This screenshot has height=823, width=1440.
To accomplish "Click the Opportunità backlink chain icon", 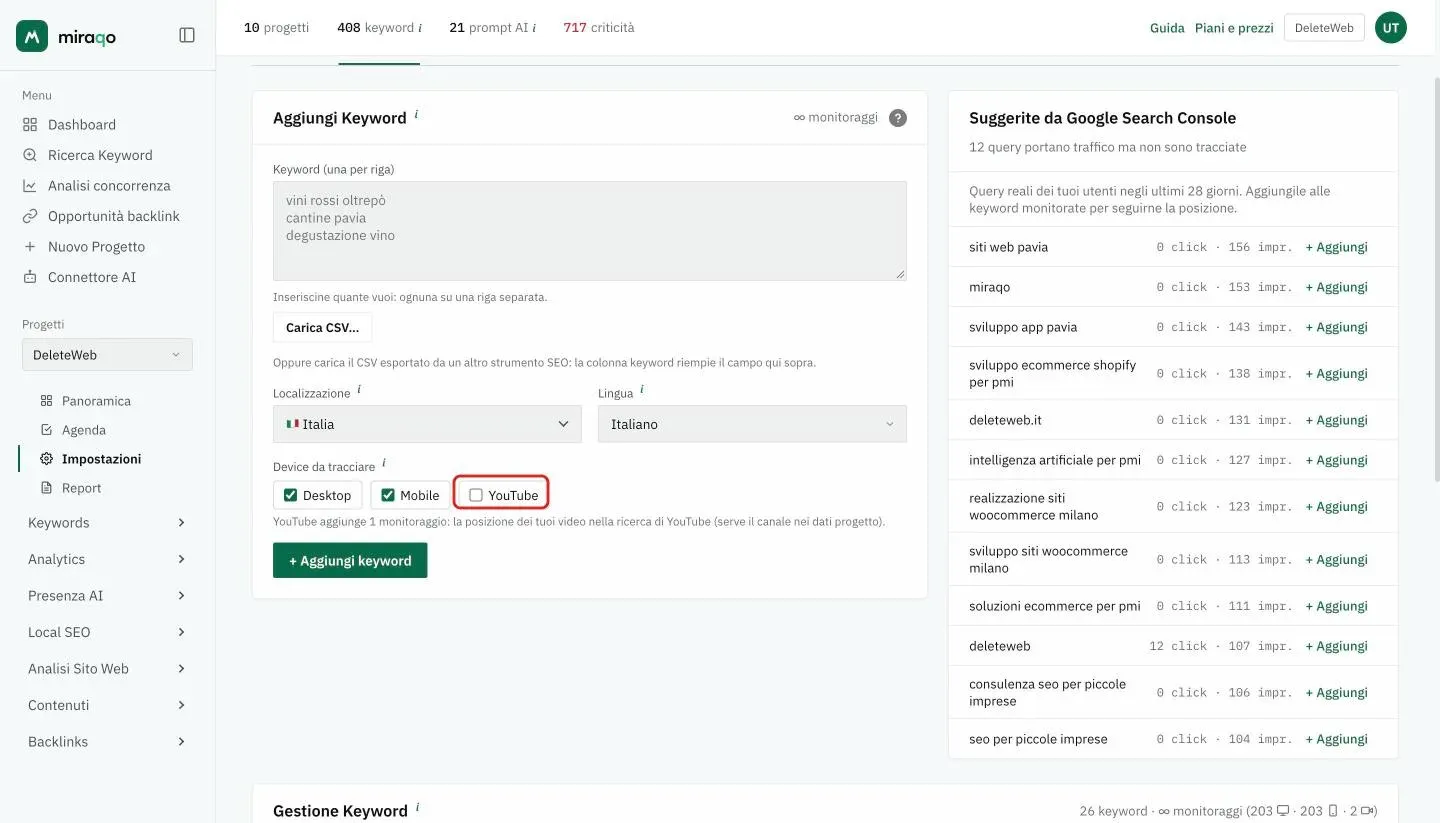I will coord(30,216).
